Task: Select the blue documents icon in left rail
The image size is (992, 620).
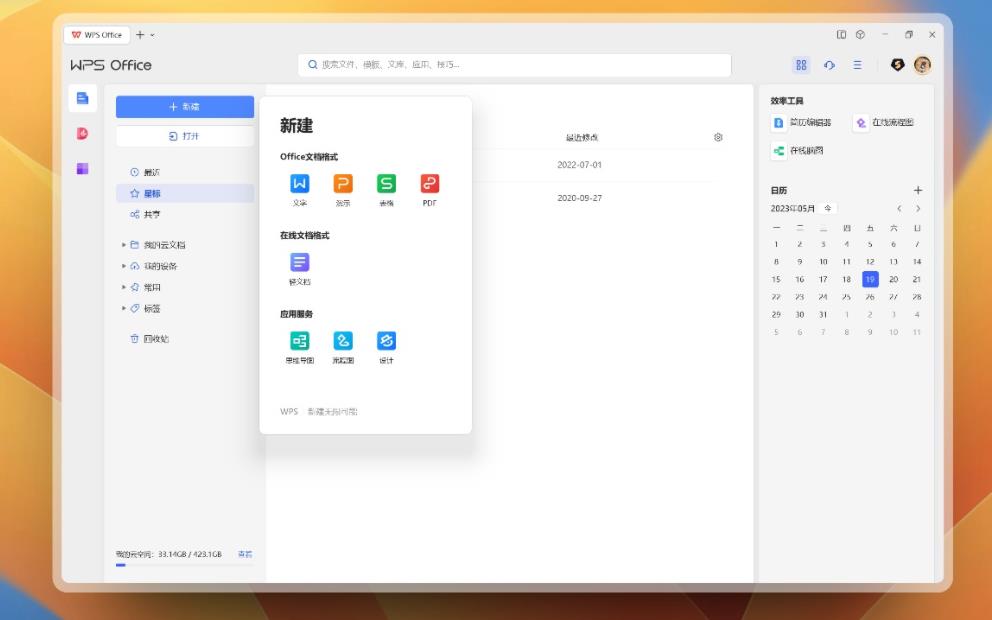Action: tap(82, 98)
